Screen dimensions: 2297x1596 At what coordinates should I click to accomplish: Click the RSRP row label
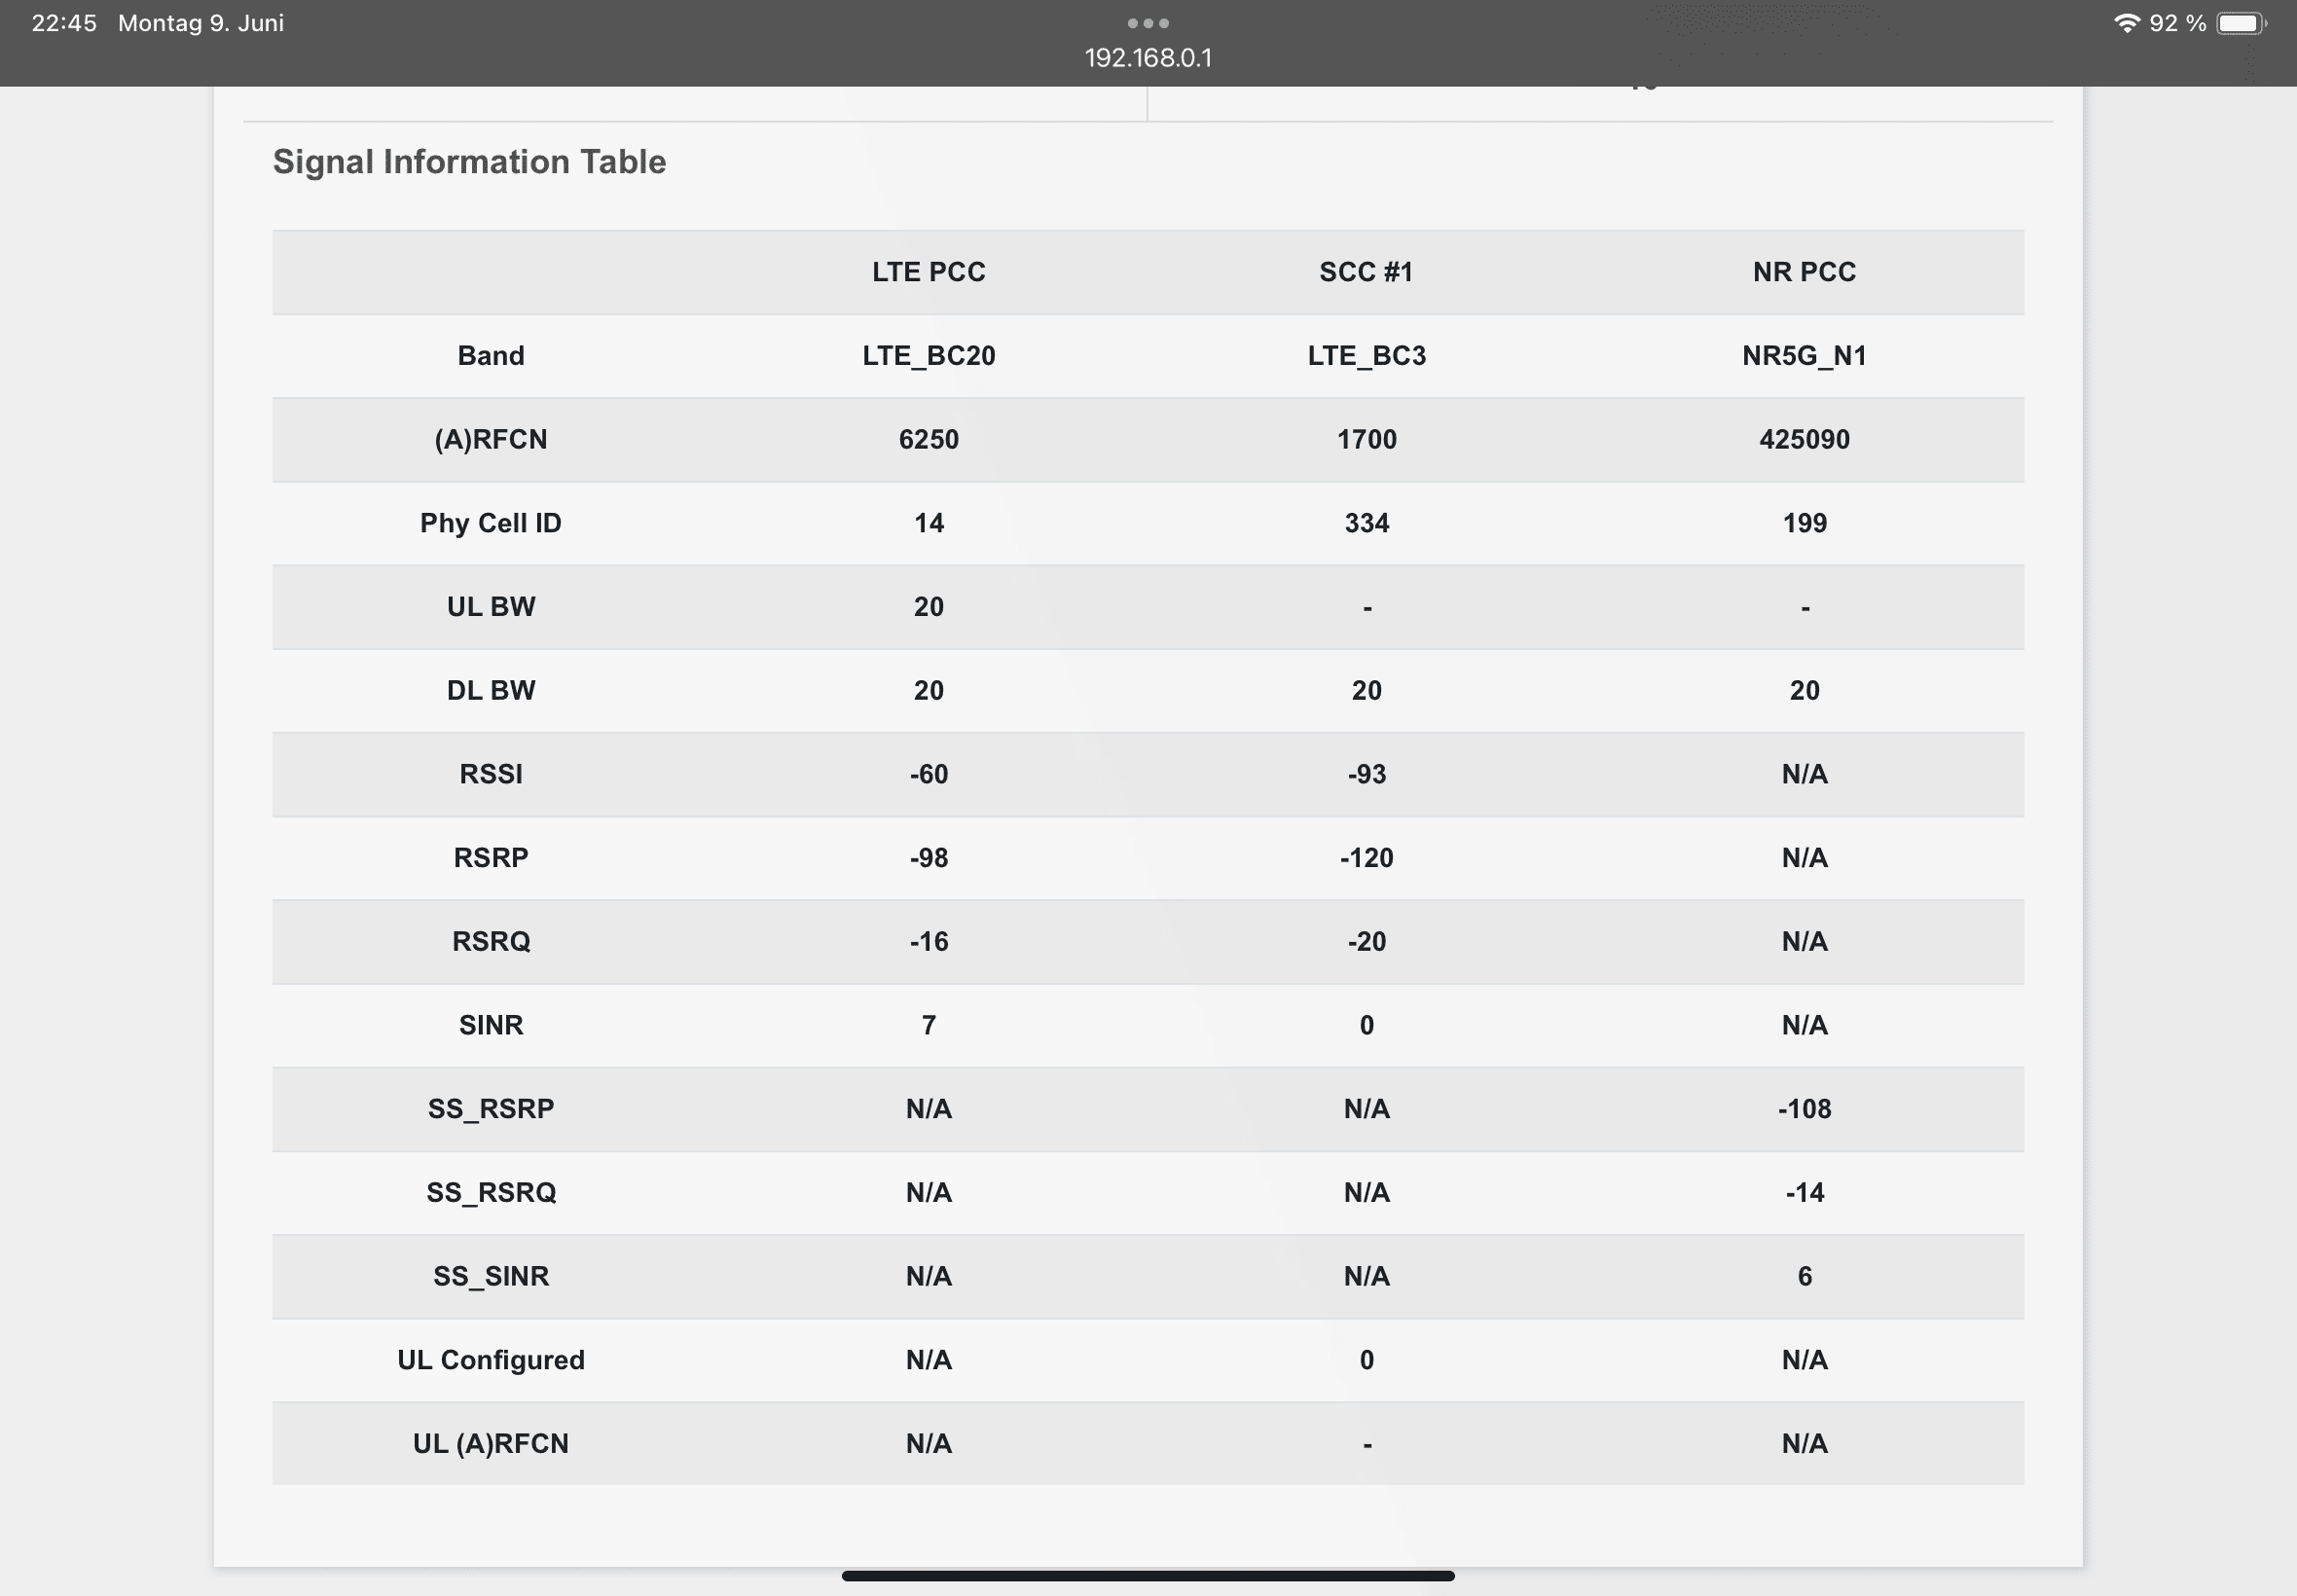tap(490, 858)
